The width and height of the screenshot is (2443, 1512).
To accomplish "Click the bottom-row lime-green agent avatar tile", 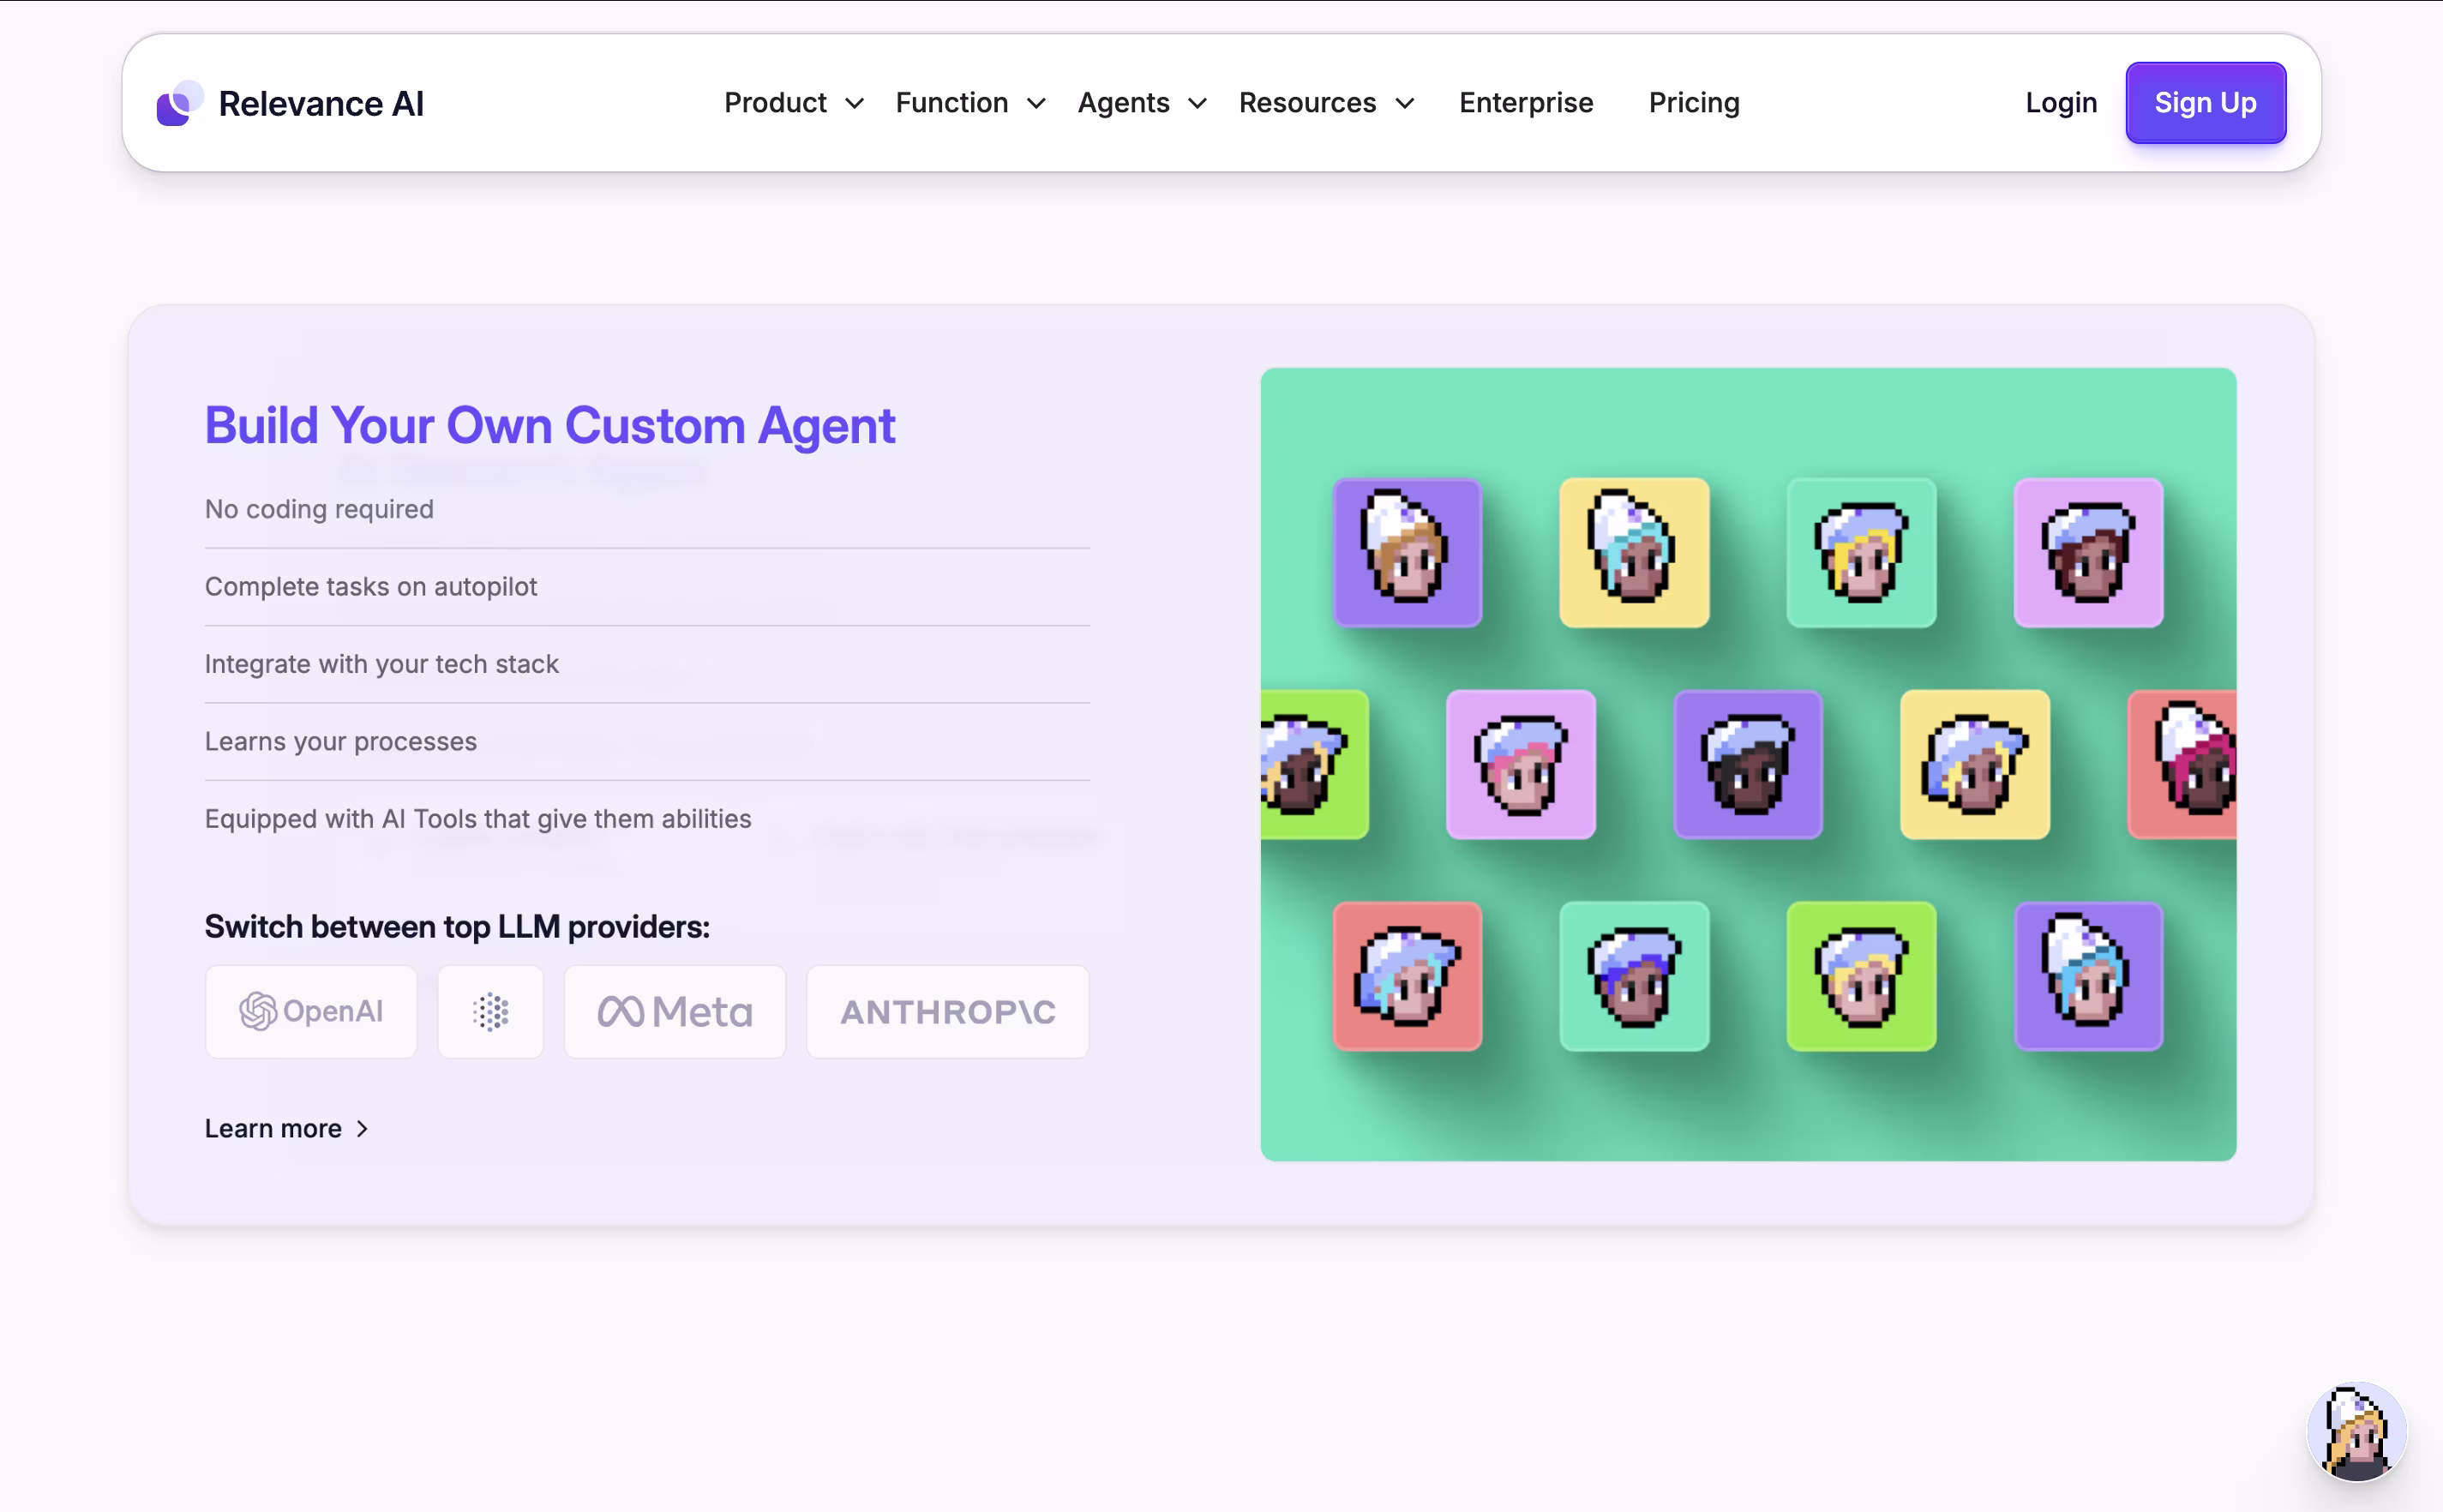I will [1861, 976].
